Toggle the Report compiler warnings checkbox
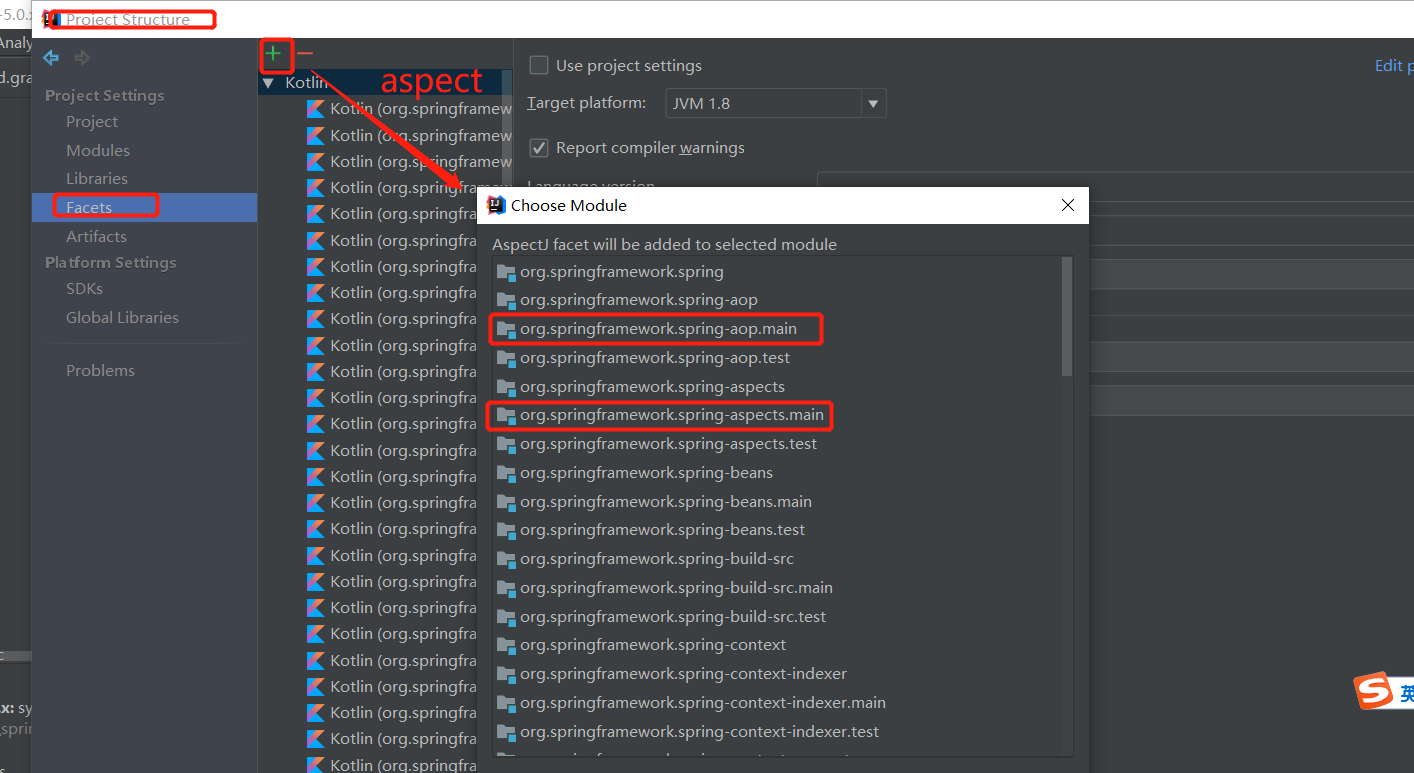The width and height of the screenshot is (1414, 773). pos(539,148)
